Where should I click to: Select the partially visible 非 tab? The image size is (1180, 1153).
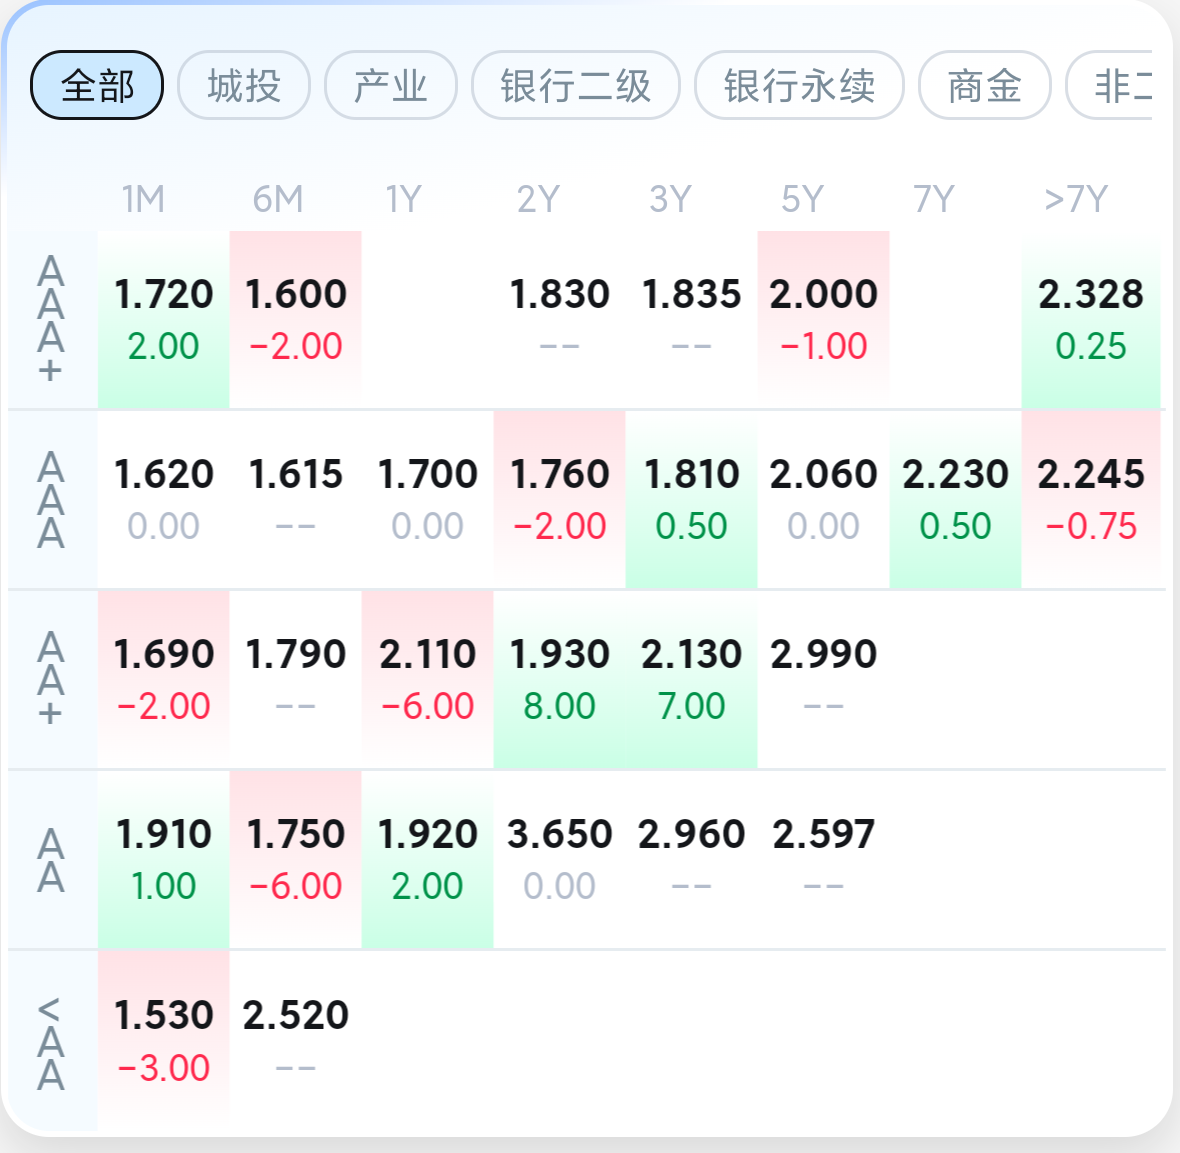coord(1109,85)
